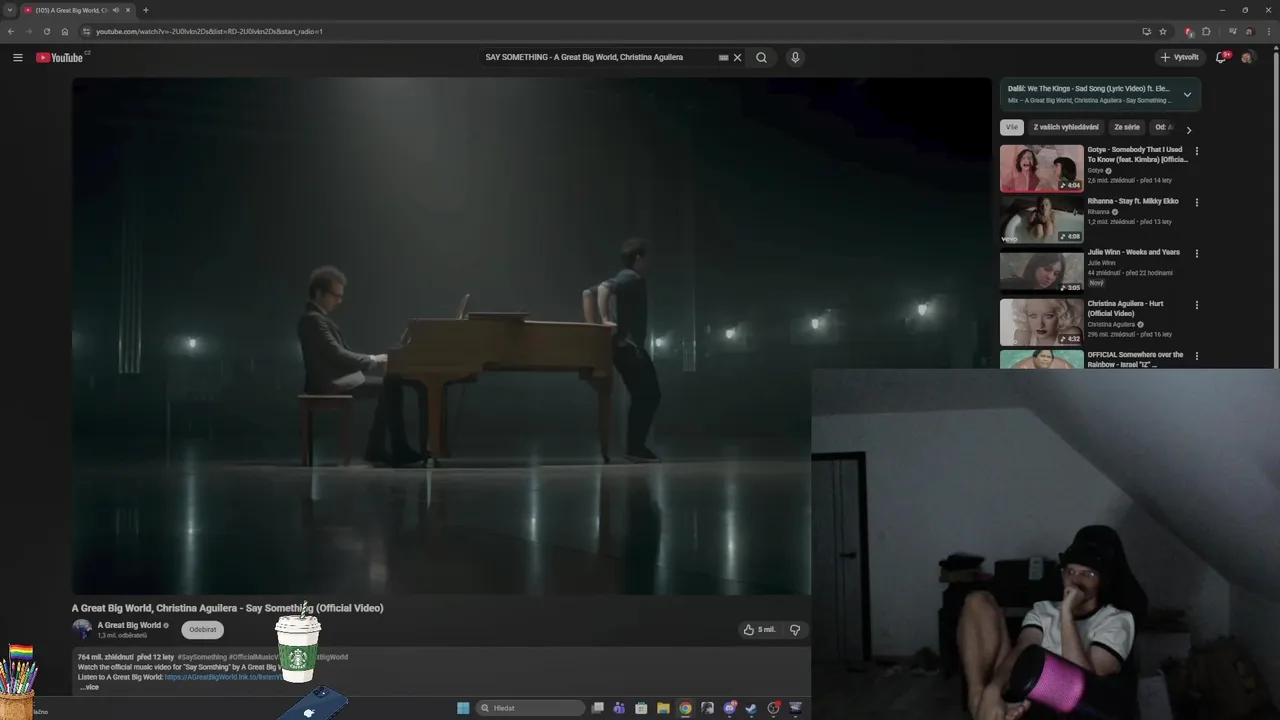Image resolution: width=1280 pixels, height=720 pixels.
Task: Play Rihanna Stay ft. Mikky Ekko thumbnail
Action: pos(1041,219)
